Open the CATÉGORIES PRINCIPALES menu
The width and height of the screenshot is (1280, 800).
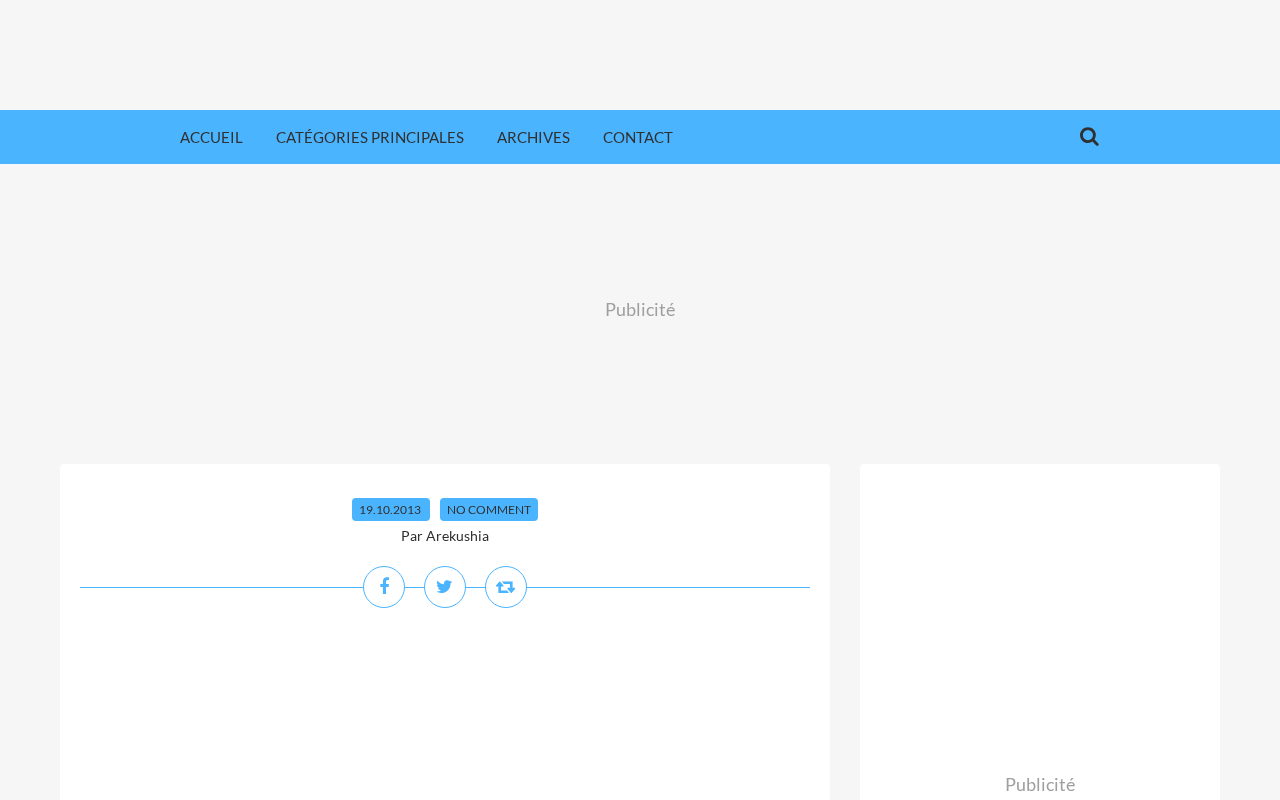(370, 137)
